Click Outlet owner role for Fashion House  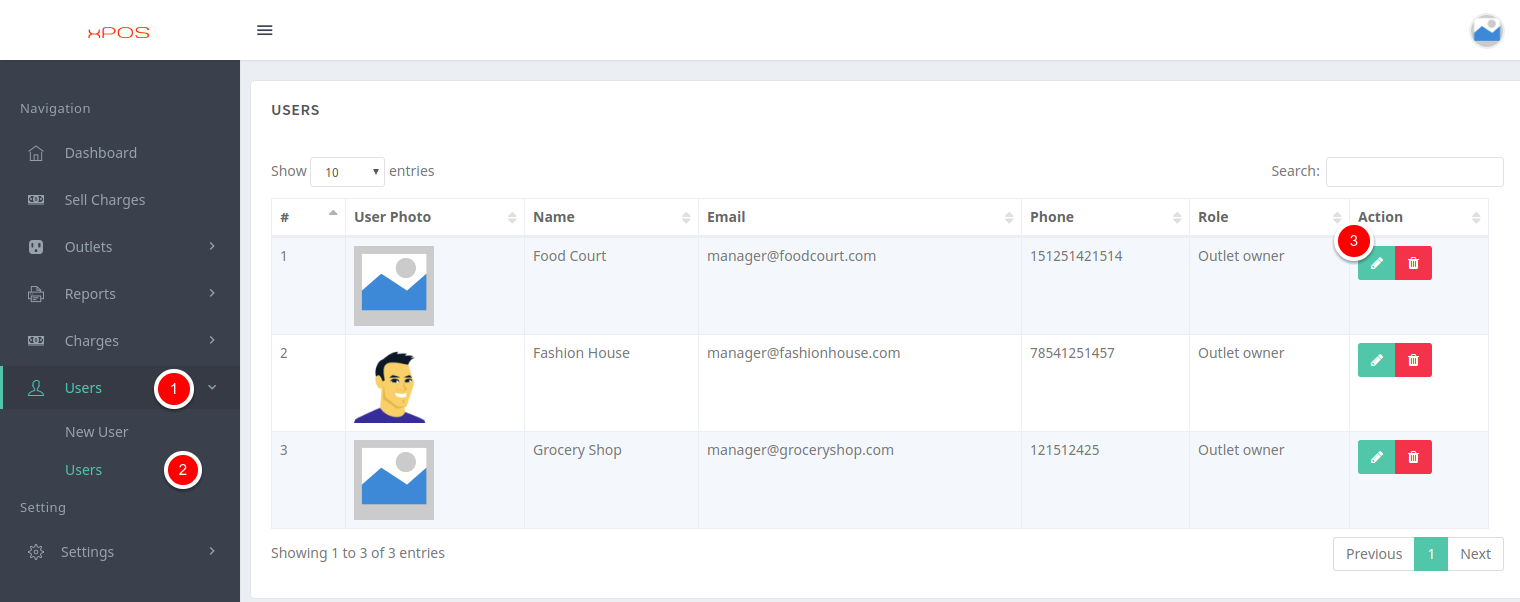(x=1241, y=353)
